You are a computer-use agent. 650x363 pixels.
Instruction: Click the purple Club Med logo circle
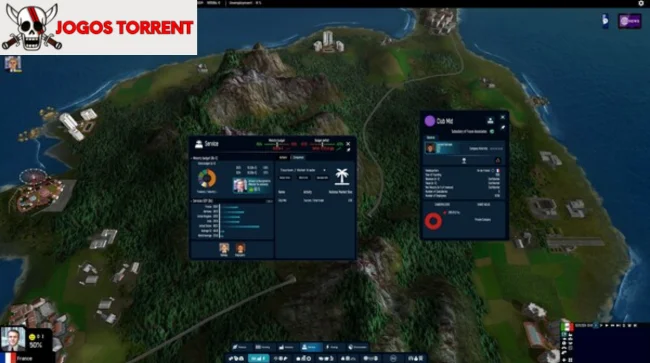[x=429, y=121]
